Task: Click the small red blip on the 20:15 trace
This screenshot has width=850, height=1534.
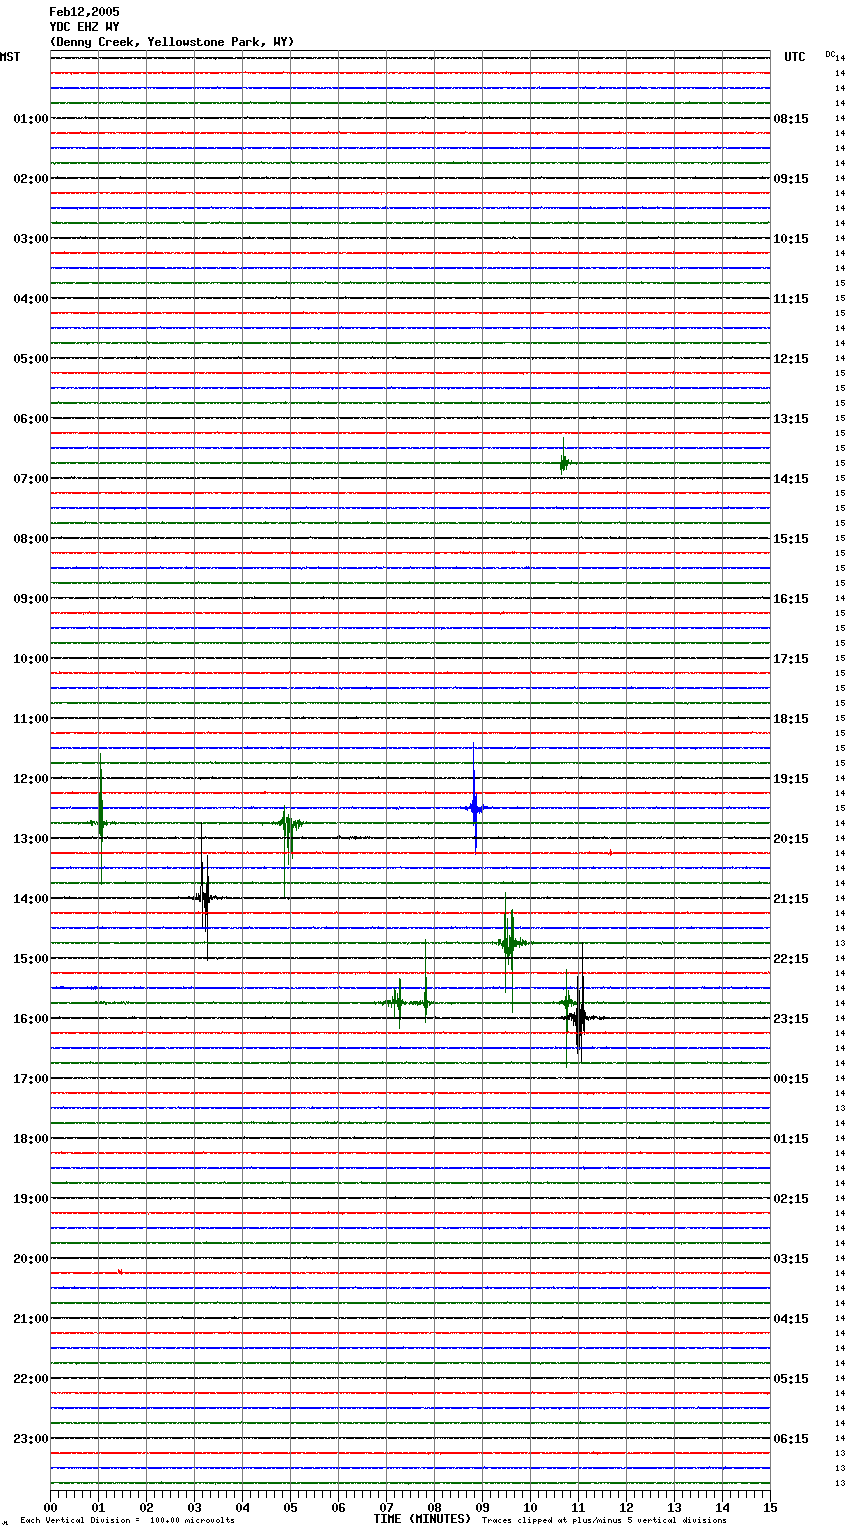Action: point(120,1272)
